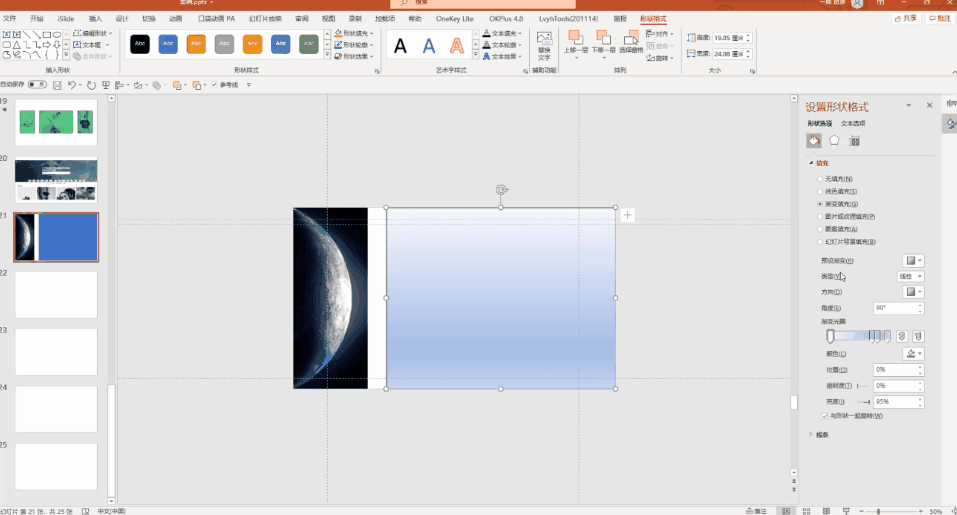Choose the blue A WordArt style
This screenshot has width=957, height=515.
(429, 46)
